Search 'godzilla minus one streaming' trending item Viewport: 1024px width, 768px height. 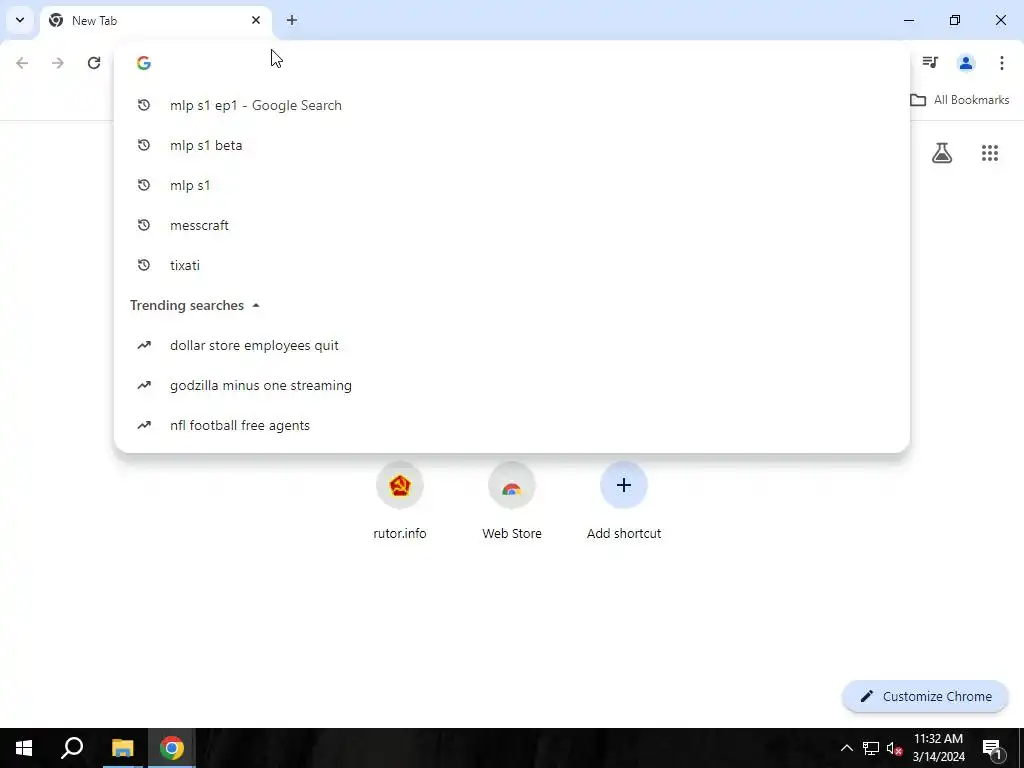[x=511, y=385]
